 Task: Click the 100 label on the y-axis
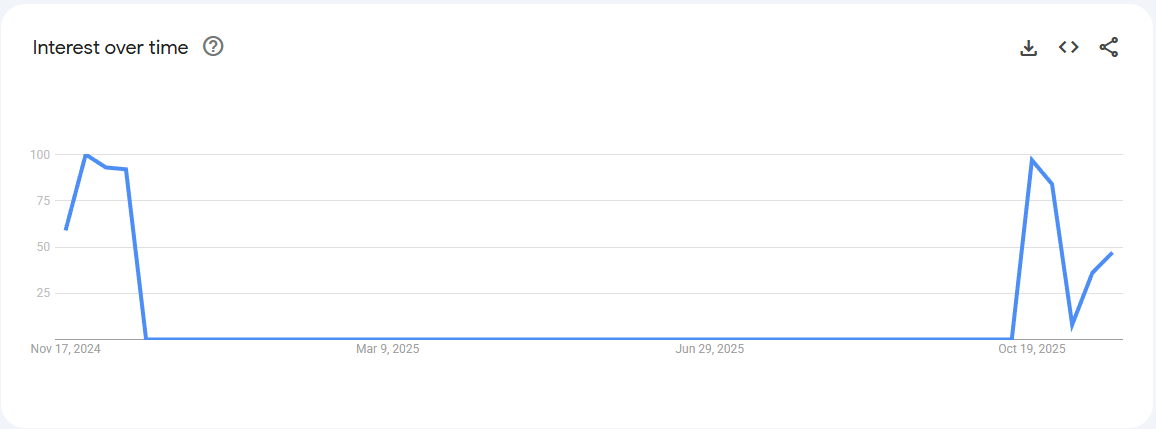pos(40,155)
